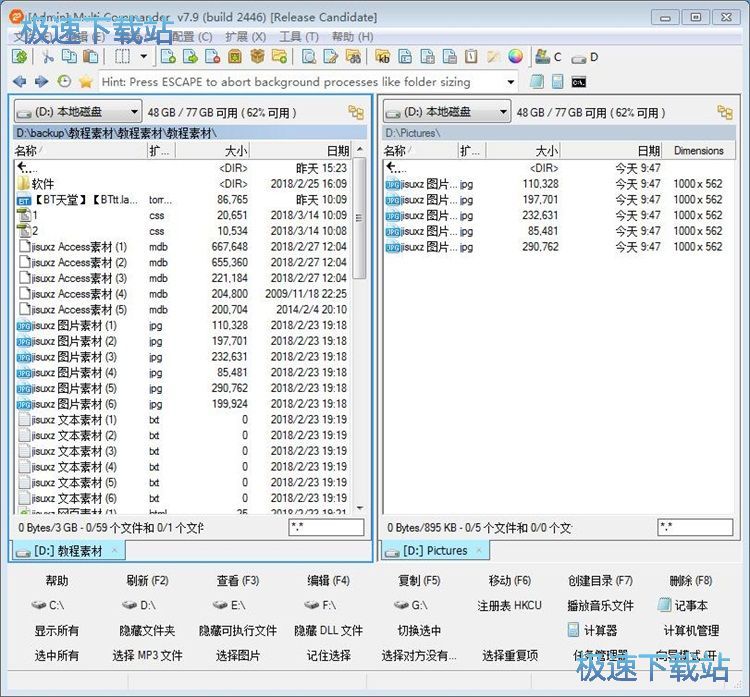Select the 软件 folder in left panel
The width and height of the screenshot is (750, 697).
184,184
